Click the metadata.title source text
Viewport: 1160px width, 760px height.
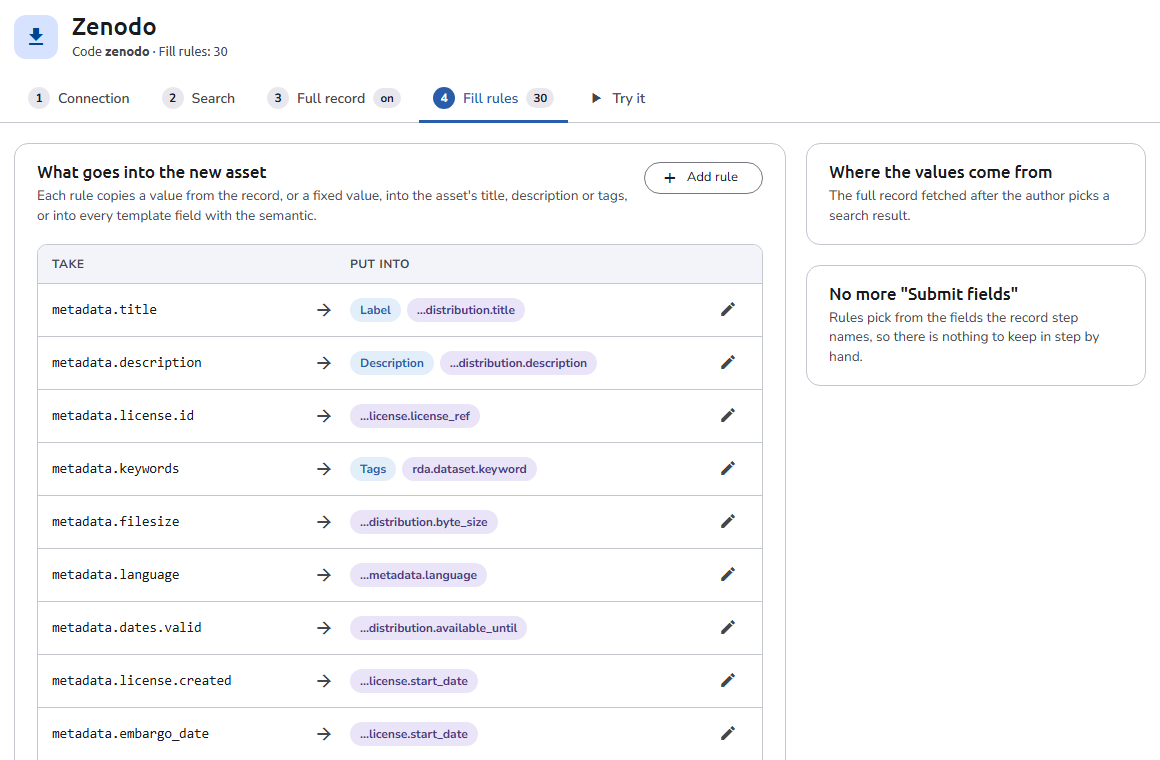point(104,309)
